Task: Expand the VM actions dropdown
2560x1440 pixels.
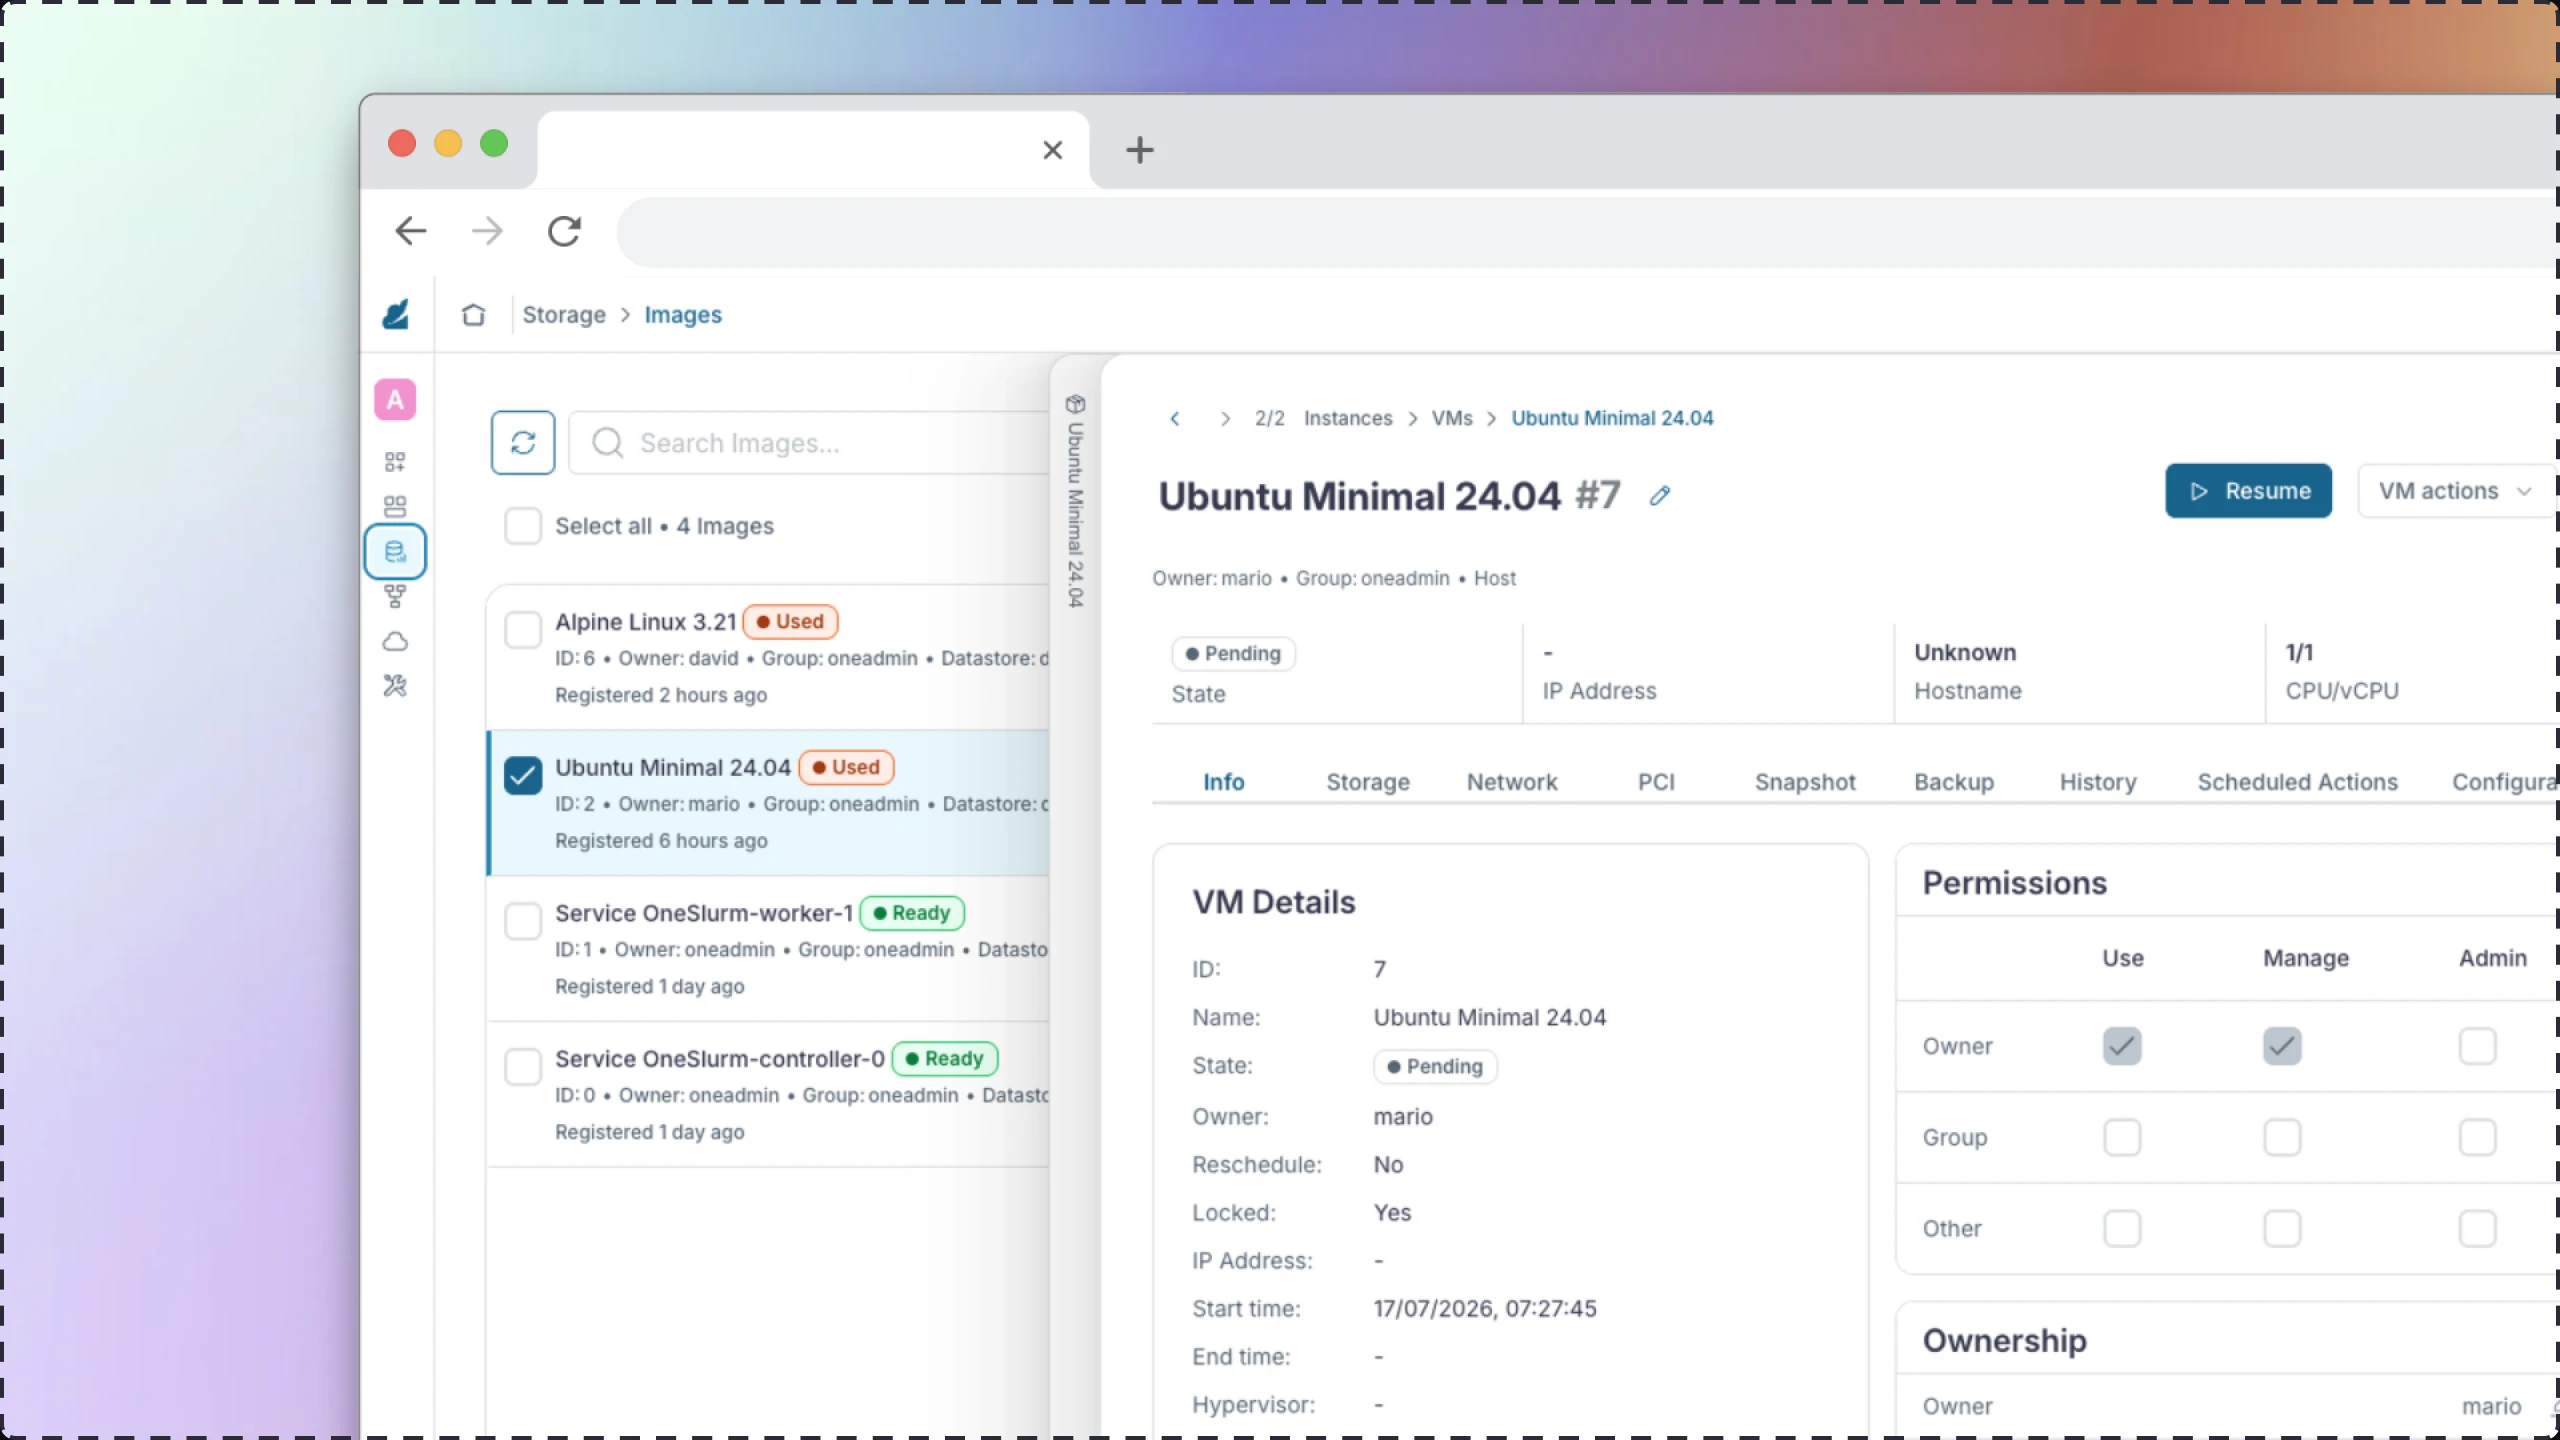Action: click(2456, 491)
